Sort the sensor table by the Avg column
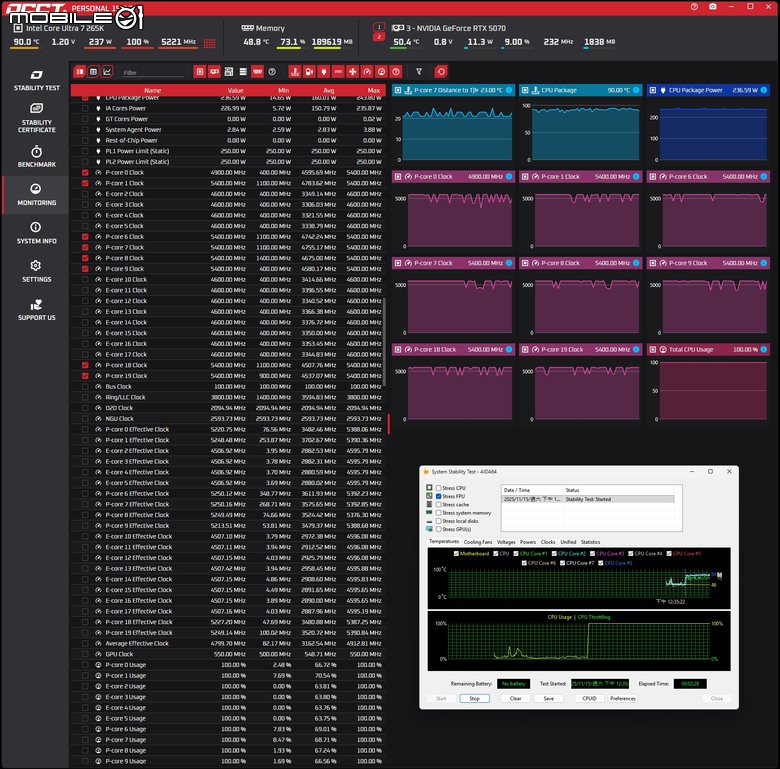The image size is (780, 769). [320, 90]
